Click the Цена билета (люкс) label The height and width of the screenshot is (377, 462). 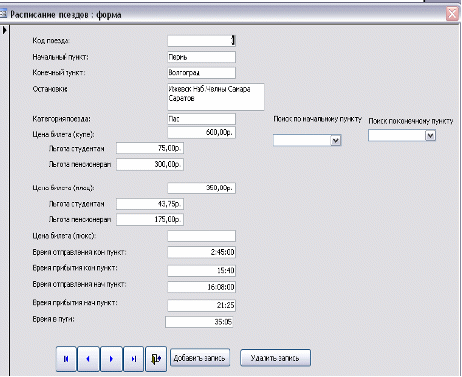64,236
